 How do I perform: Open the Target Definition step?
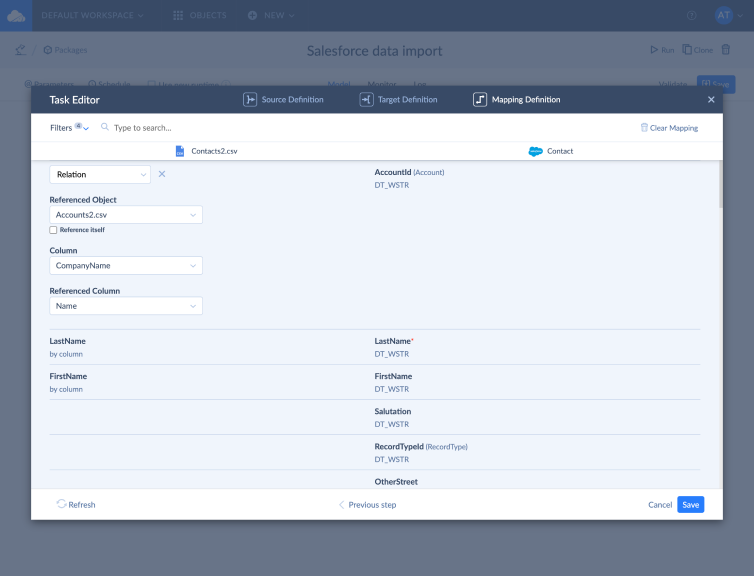tap(399, 100)
